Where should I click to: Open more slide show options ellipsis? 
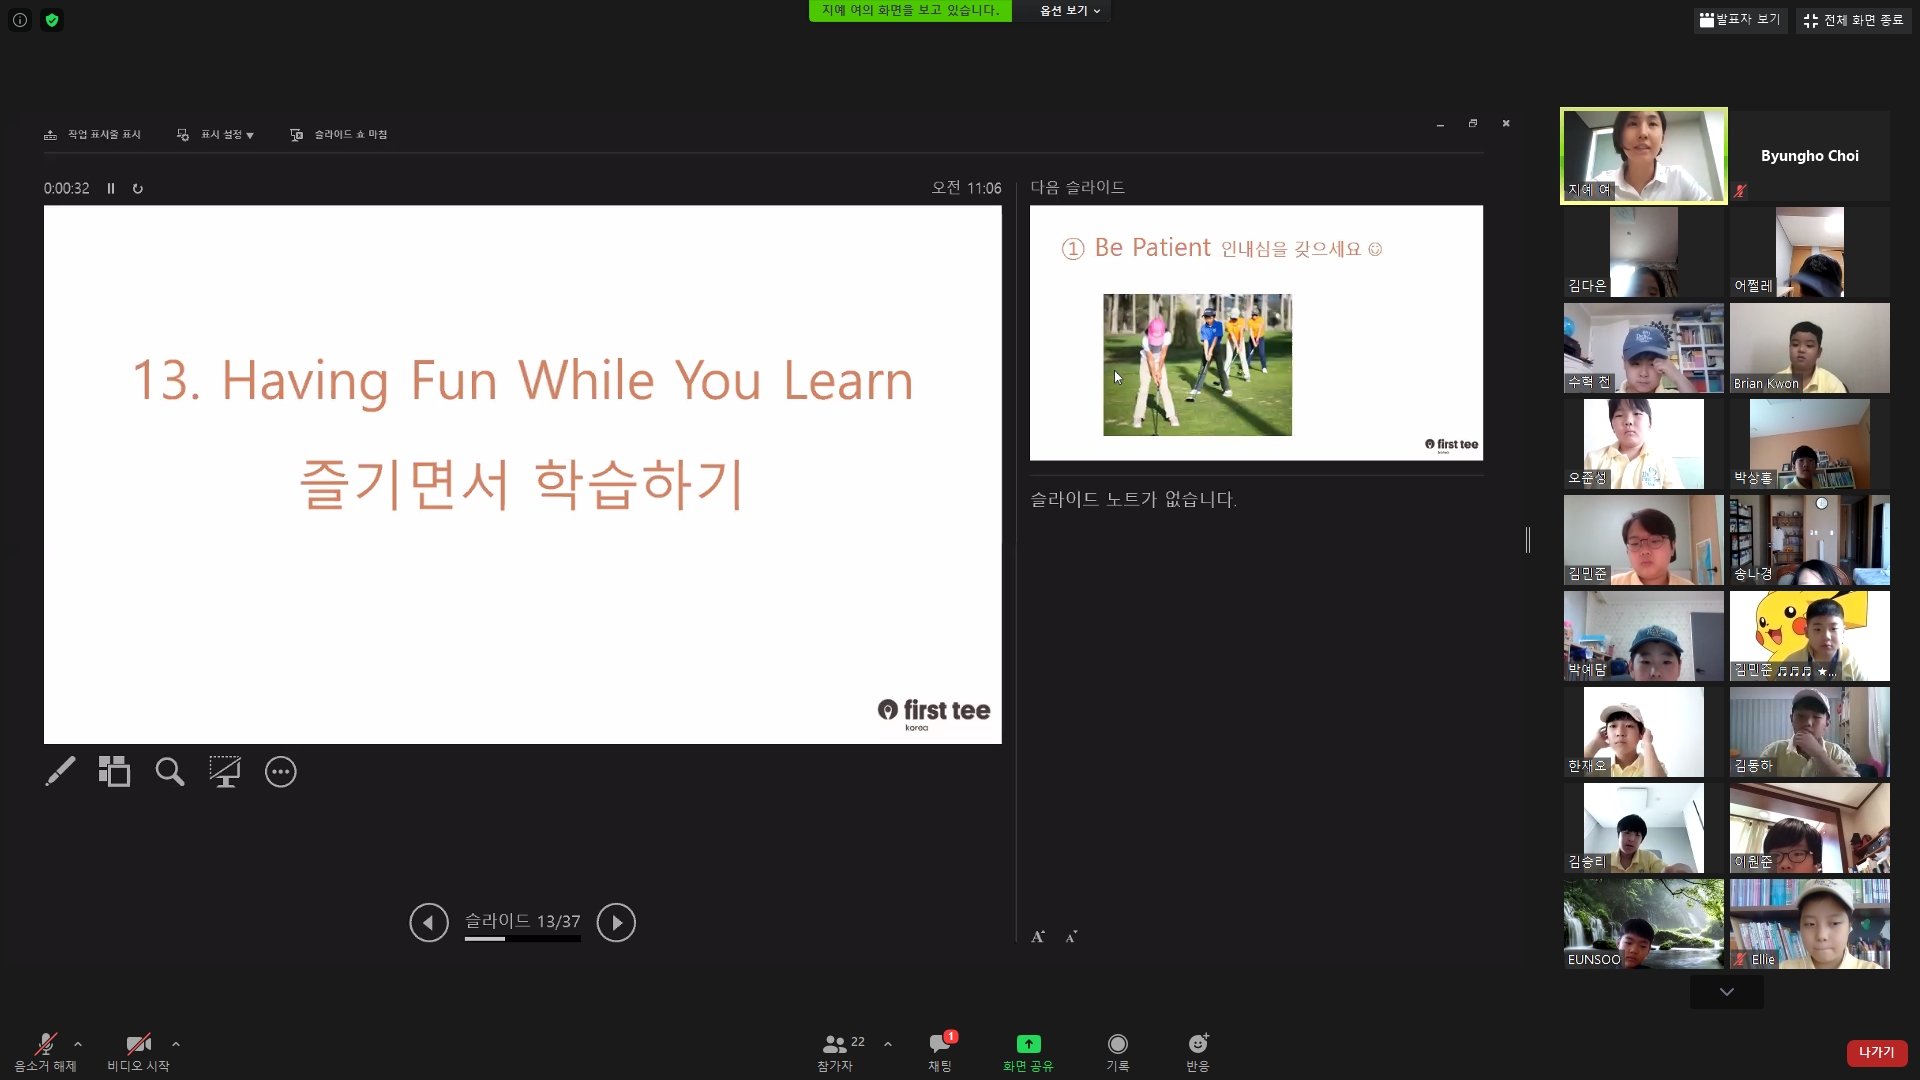[x=281, y=772]
